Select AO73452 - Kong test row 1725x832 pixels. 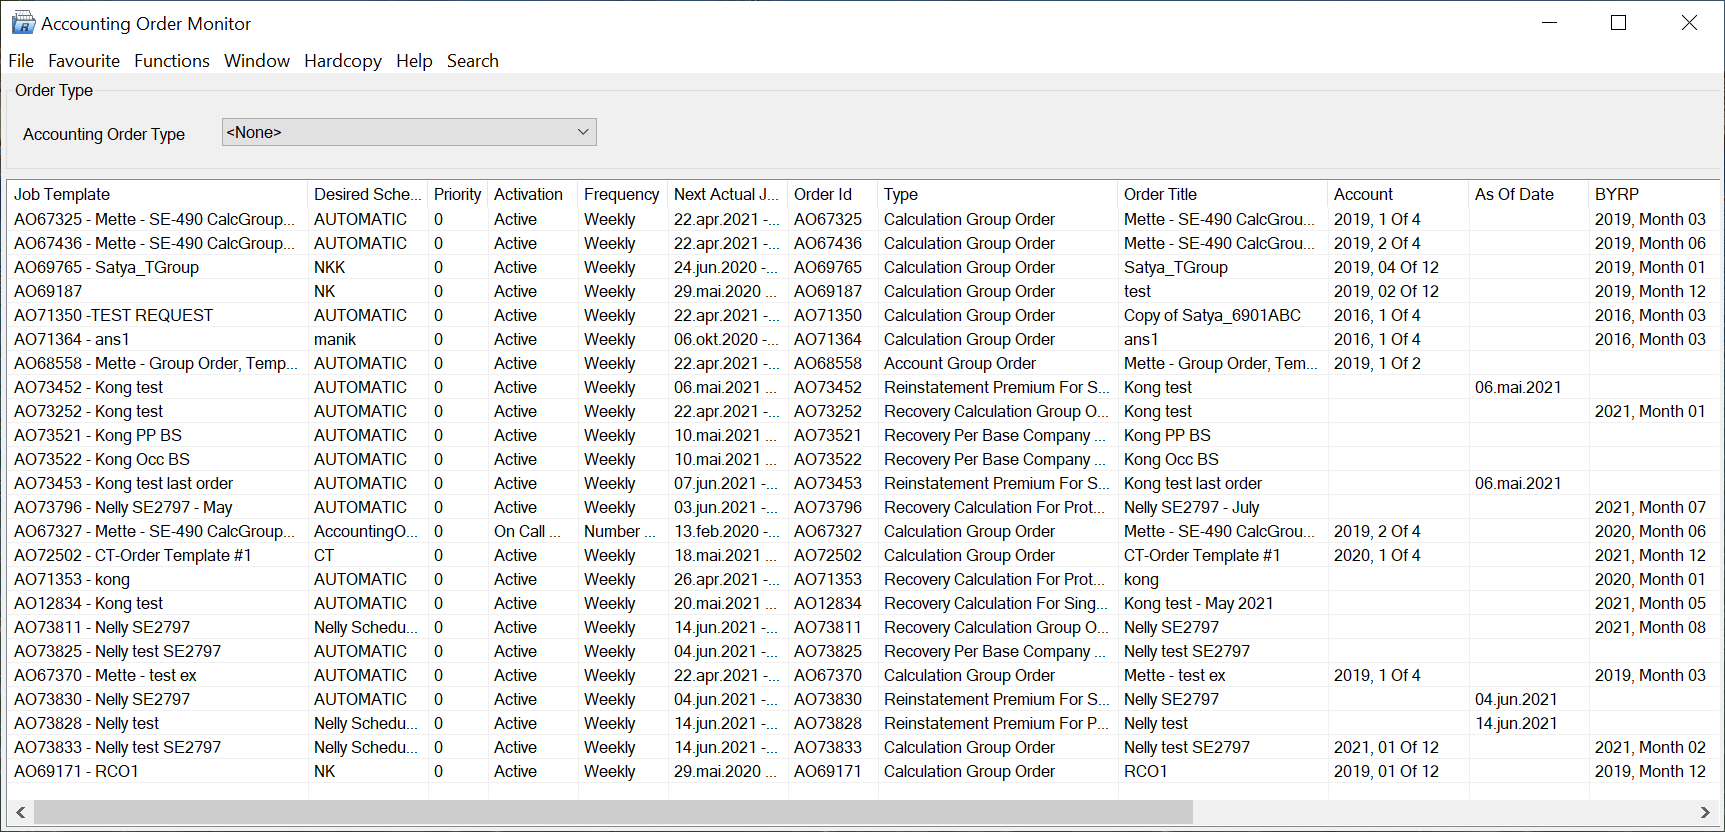(863, 387)
